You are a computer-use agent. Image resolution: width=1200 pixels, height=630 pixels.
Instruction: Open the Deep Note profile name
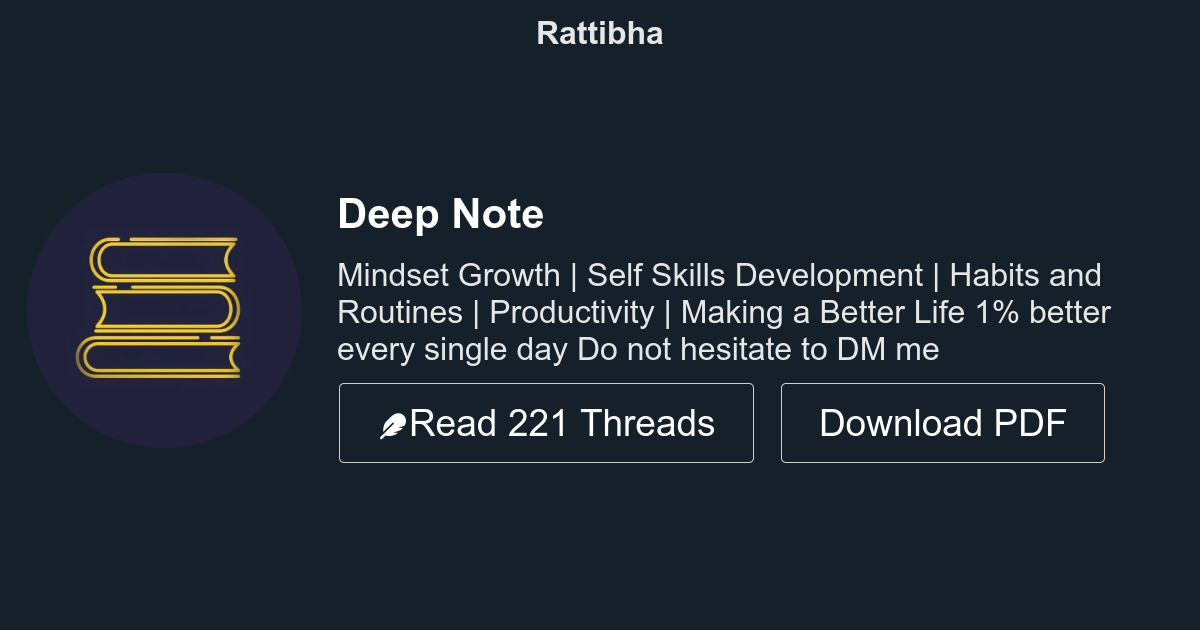pyautogui.click(x=441, y=214)
